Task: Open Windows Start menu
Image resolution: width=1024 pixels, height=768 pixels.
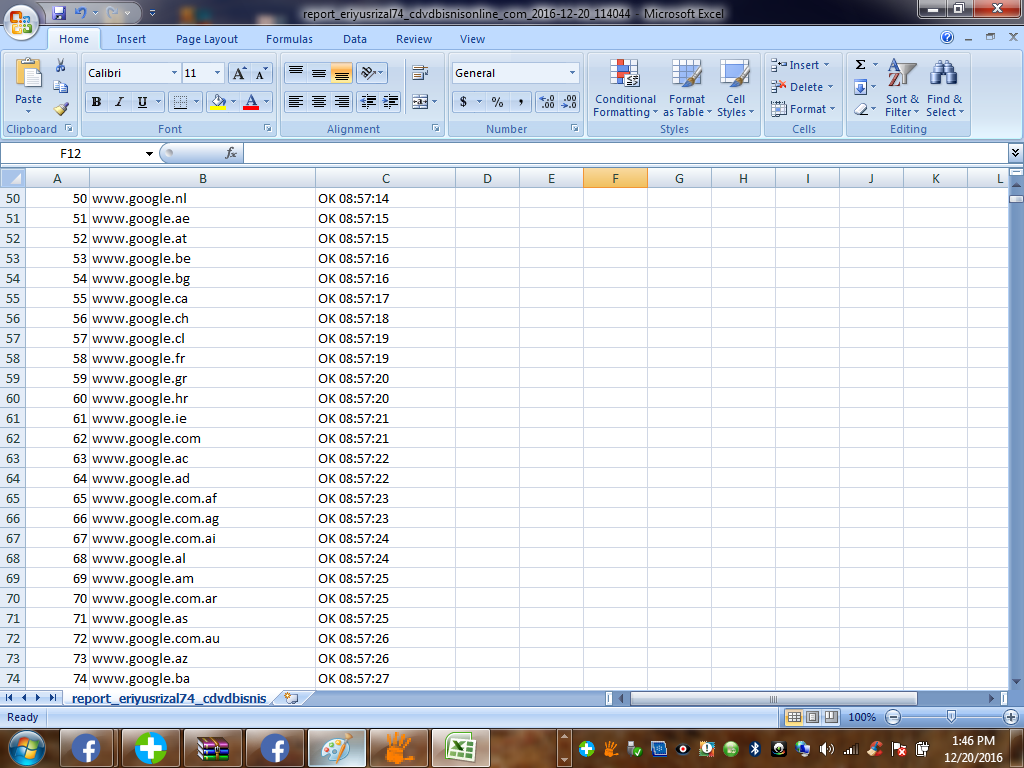Action: 26,748
